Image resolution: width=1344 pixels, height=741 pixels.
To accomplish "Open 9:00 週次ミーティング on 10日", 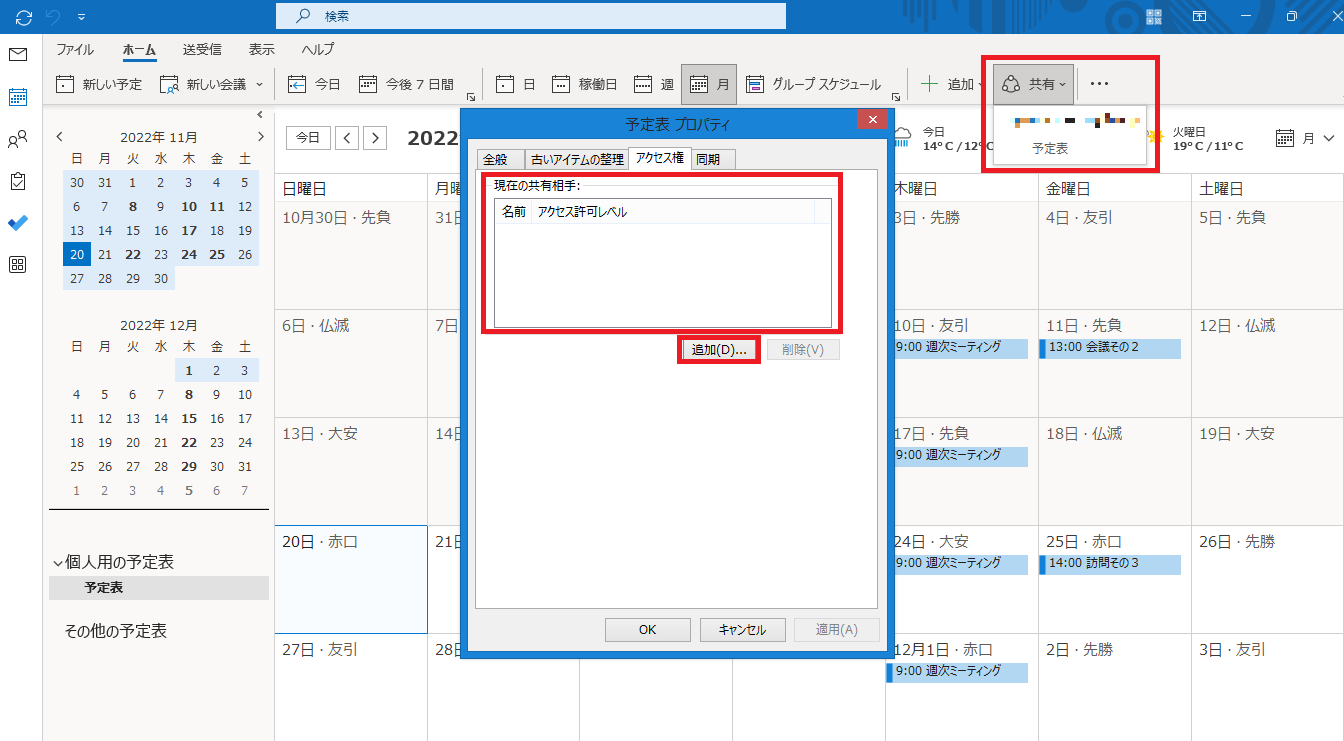I will click(957, 348).
